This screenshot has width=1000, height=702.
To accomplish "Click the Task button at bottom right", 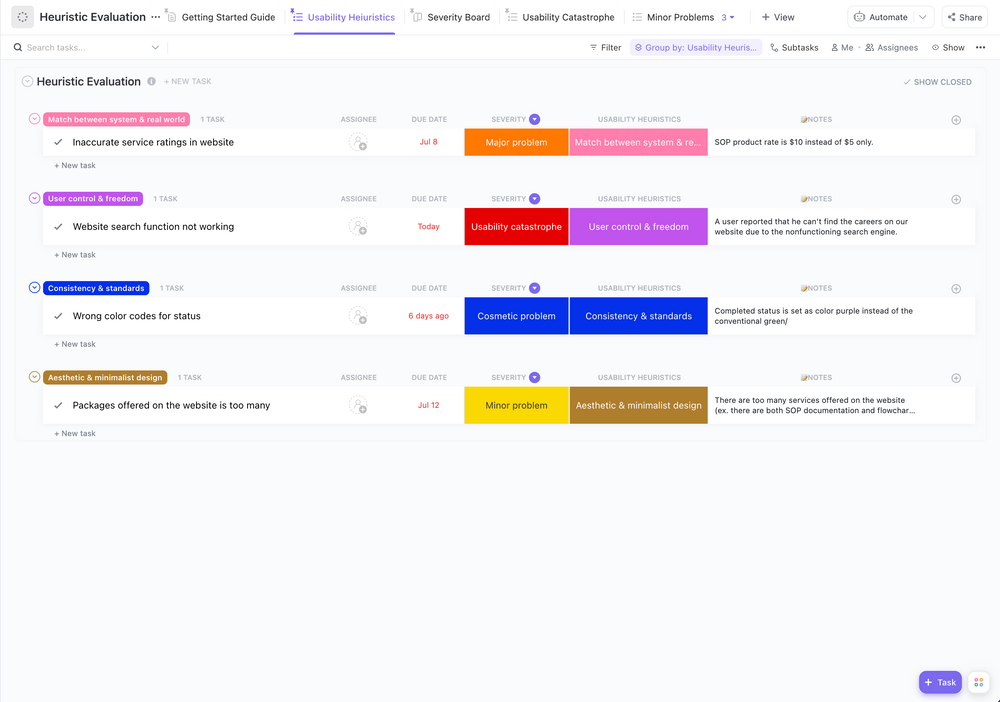I will click(x=939, y=681).
